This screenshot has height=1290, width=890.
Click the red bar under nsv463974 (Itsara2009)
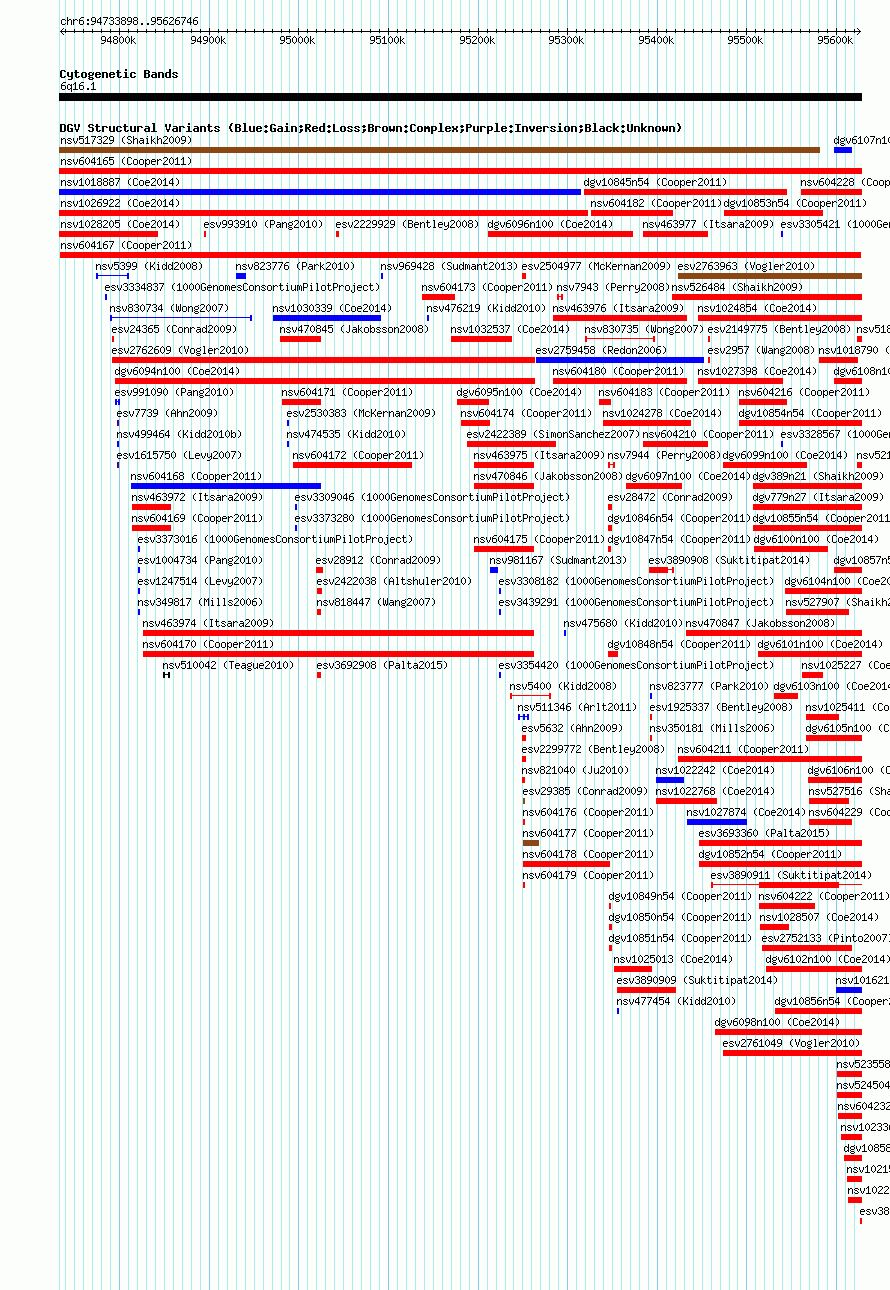338,633
